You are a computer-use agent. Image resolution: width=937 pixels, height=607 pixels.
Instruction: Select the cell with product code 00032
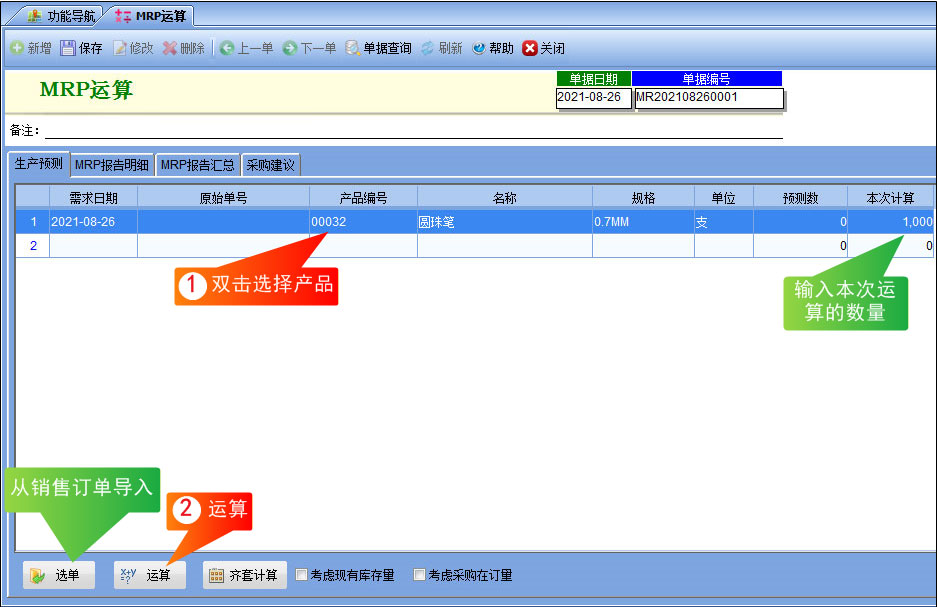pos(363,222)
